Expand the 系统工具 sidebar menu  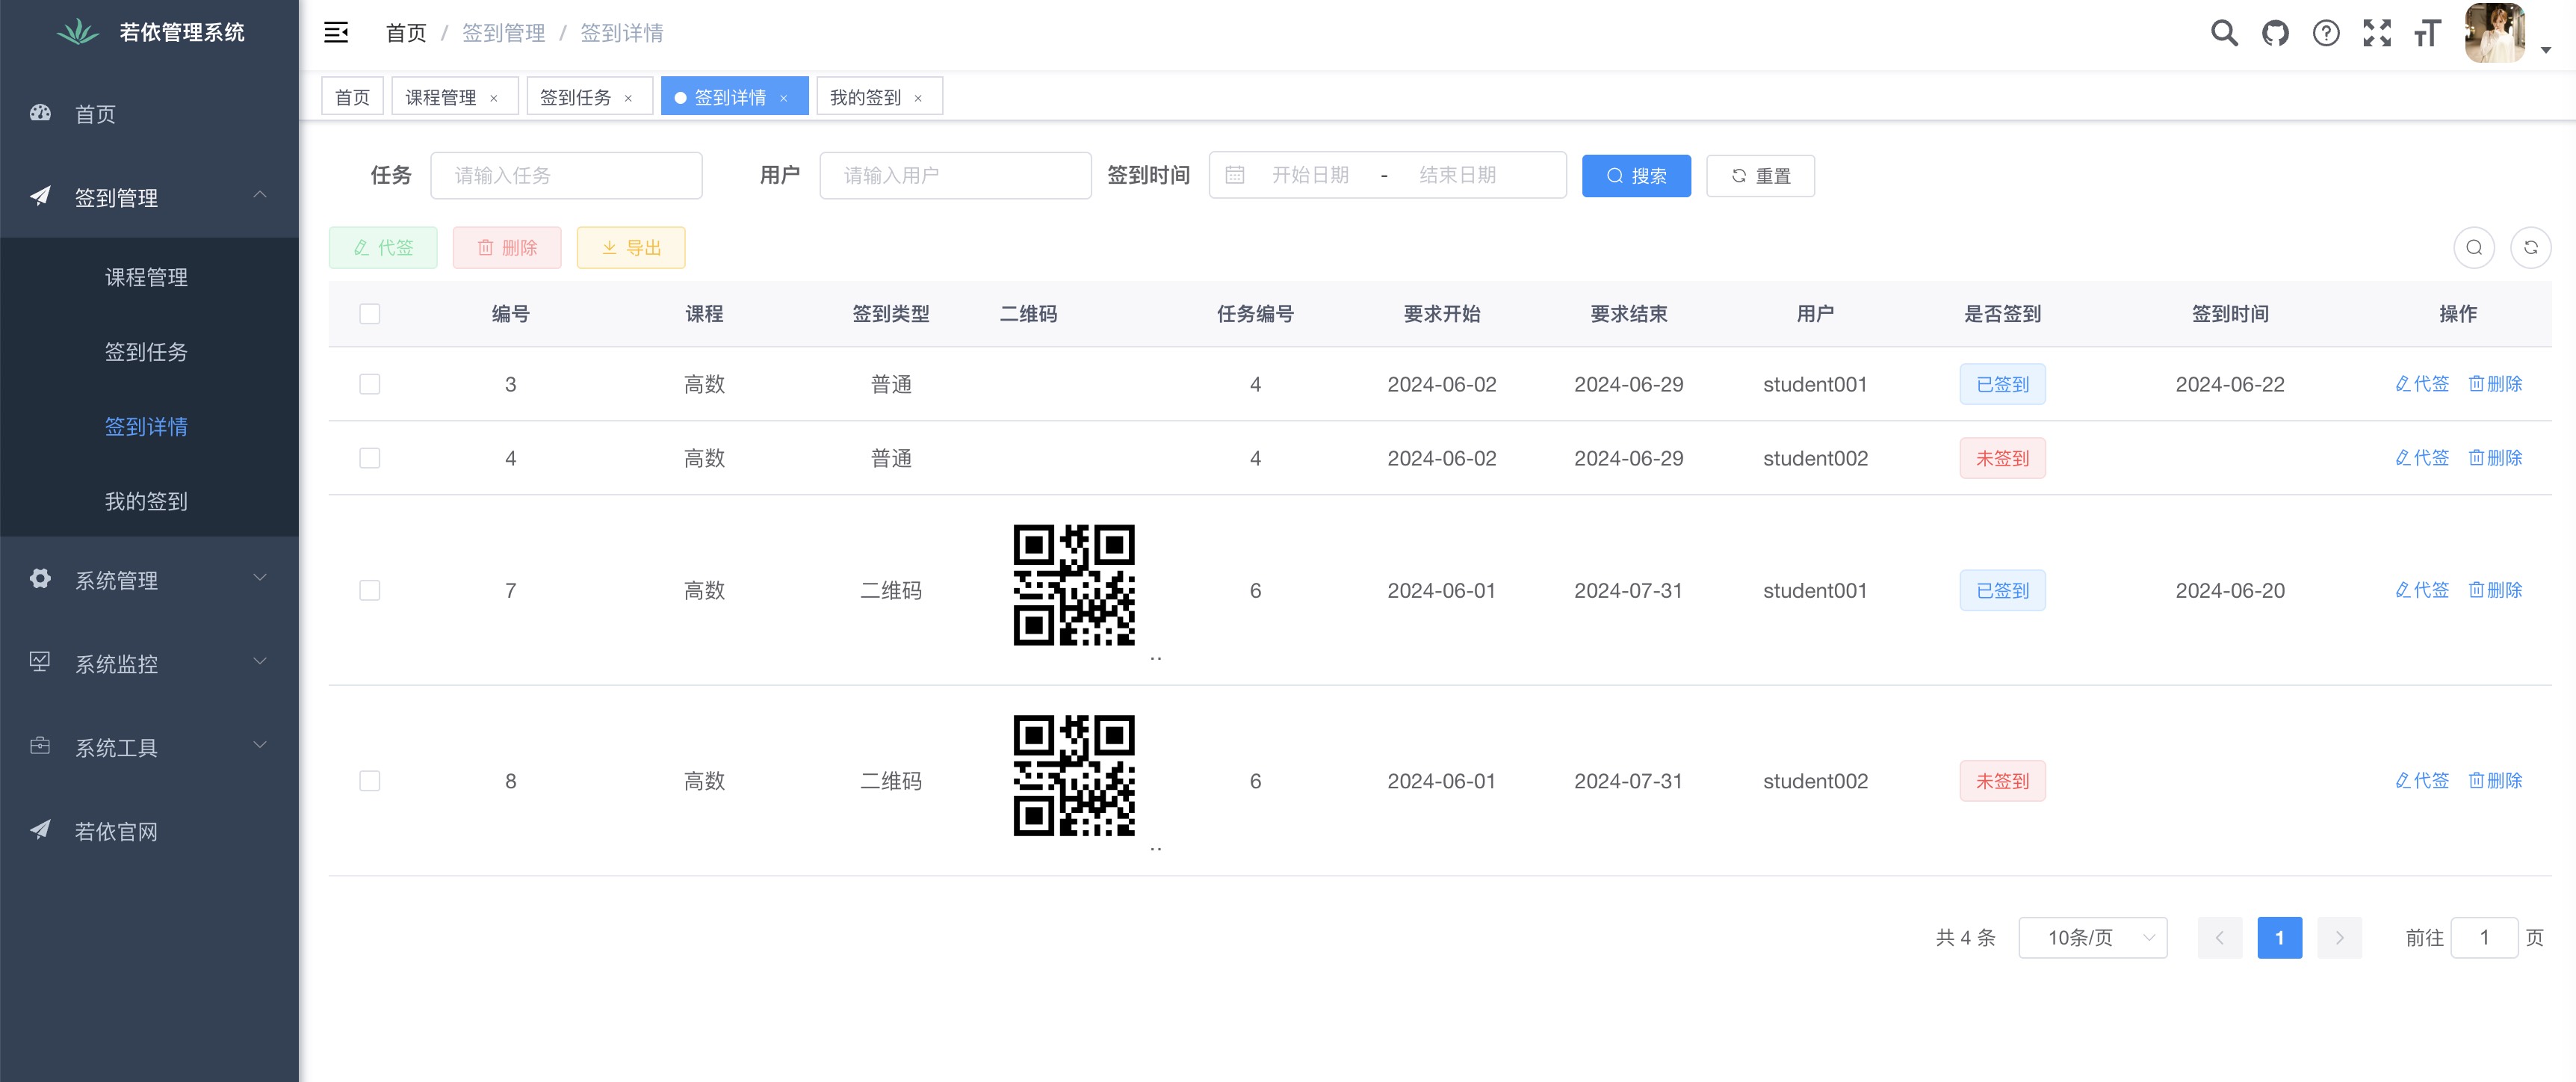[149, 747]
